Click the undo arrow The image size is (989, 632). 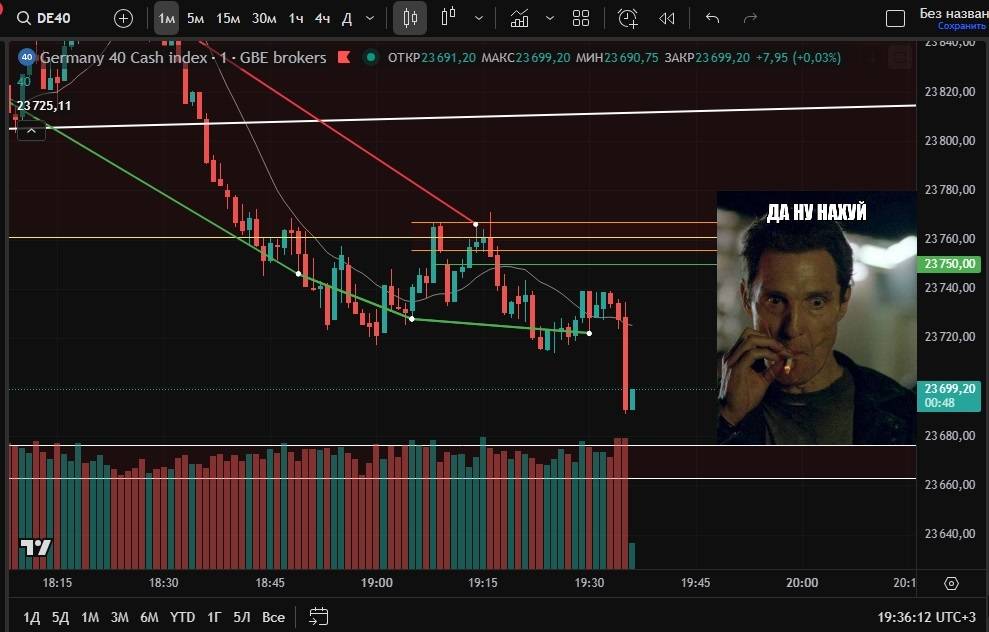[x=712, y=18]
